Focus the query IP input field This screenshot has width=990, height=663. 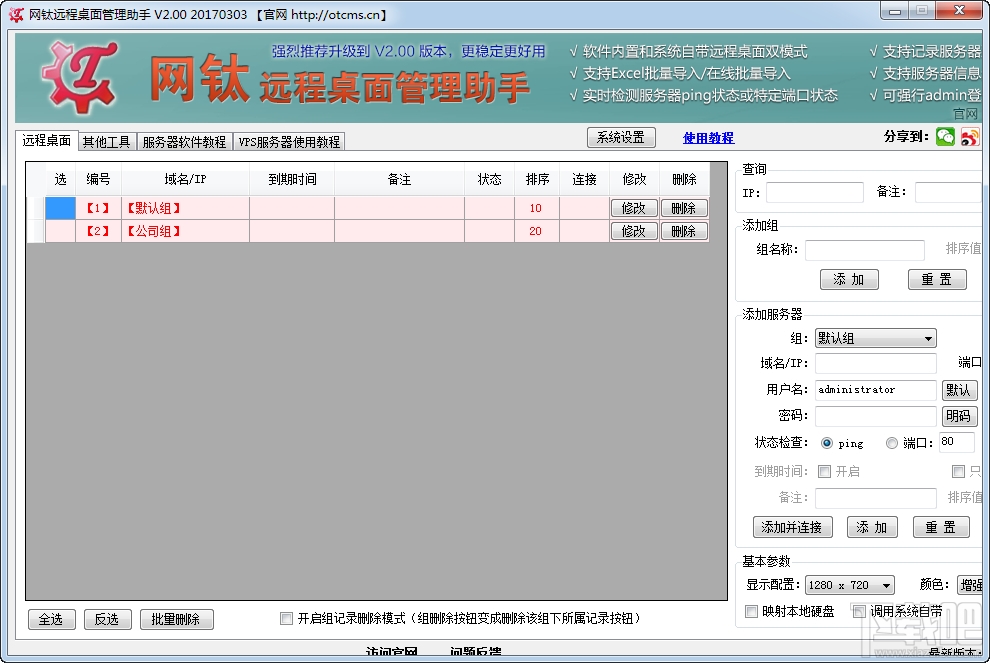(x=814, y=193)
